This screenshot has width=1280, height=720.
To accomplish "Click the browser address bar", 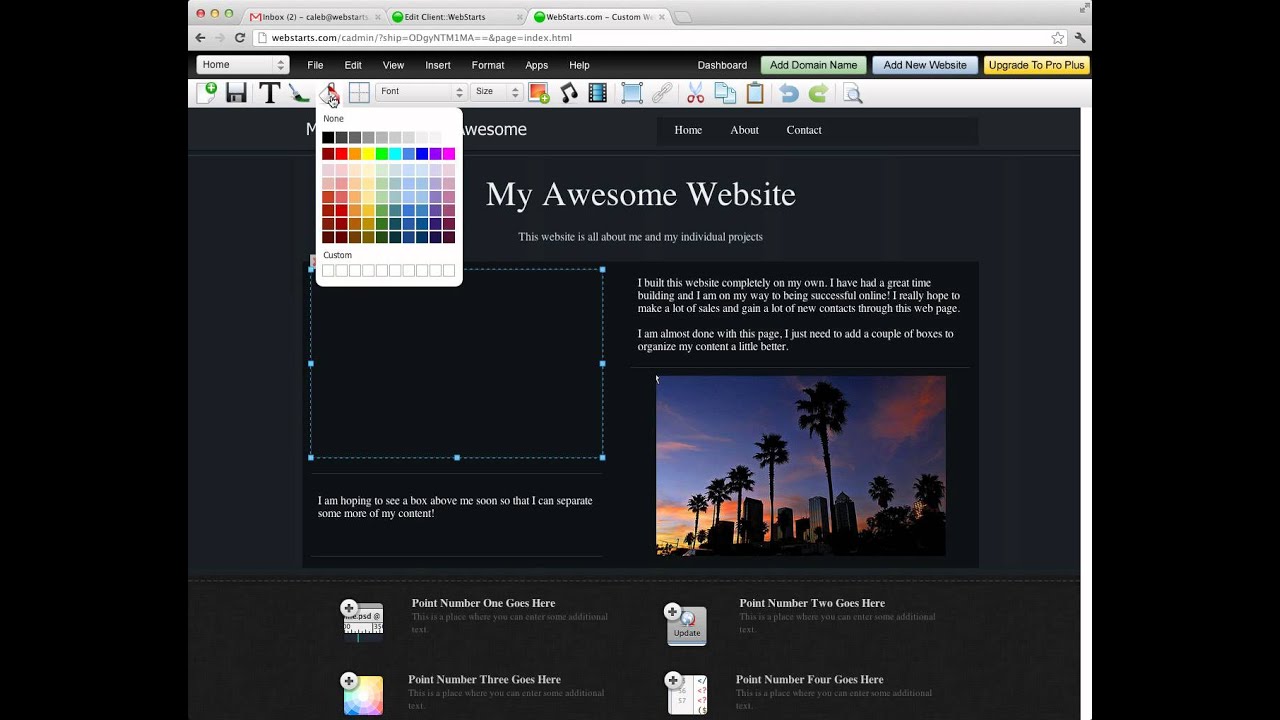I will point(660,38).
